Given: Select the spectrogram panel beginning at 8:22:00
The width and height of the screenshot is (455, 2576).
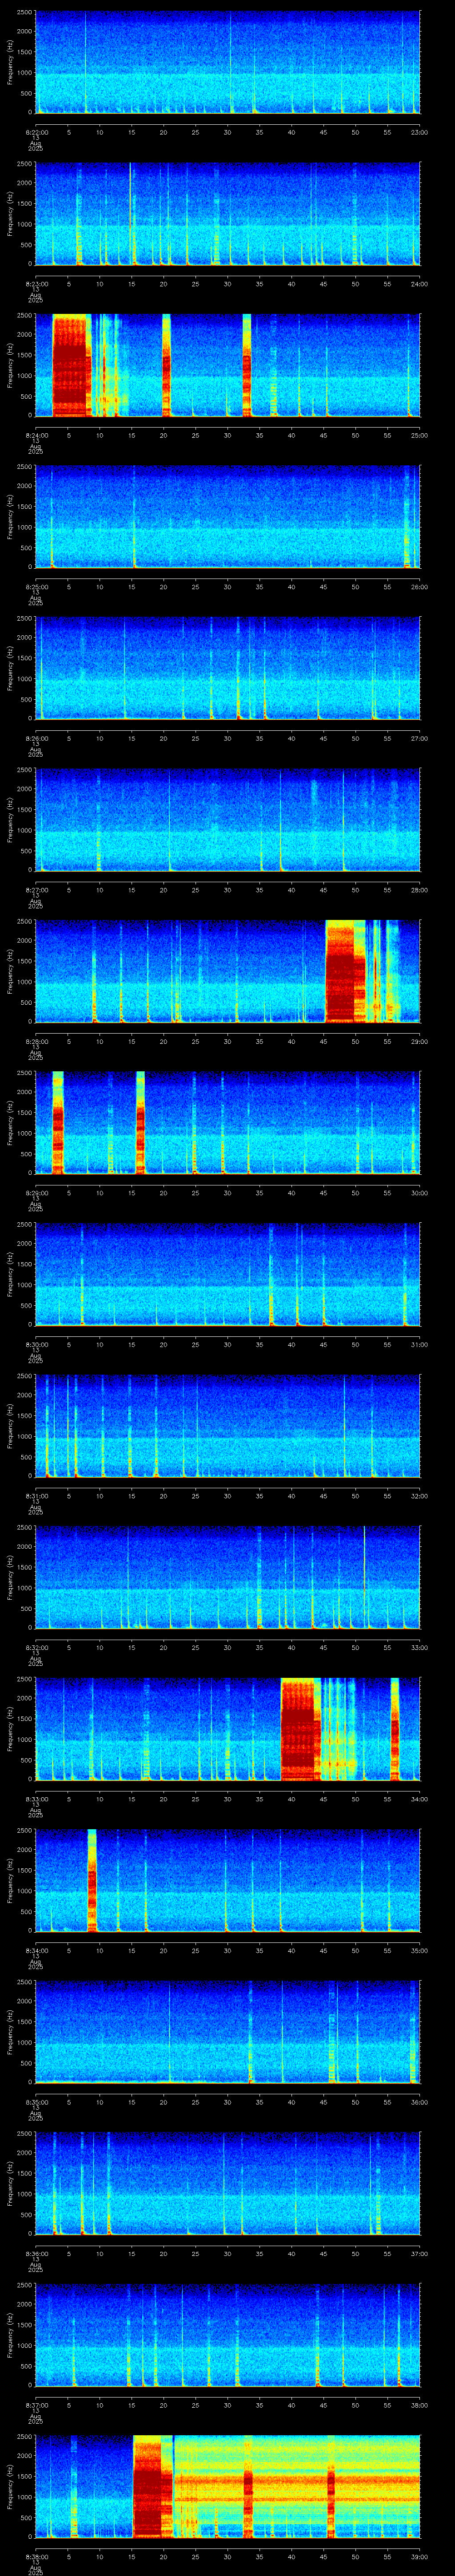Looking at the screenshot, I should [227, 62].
